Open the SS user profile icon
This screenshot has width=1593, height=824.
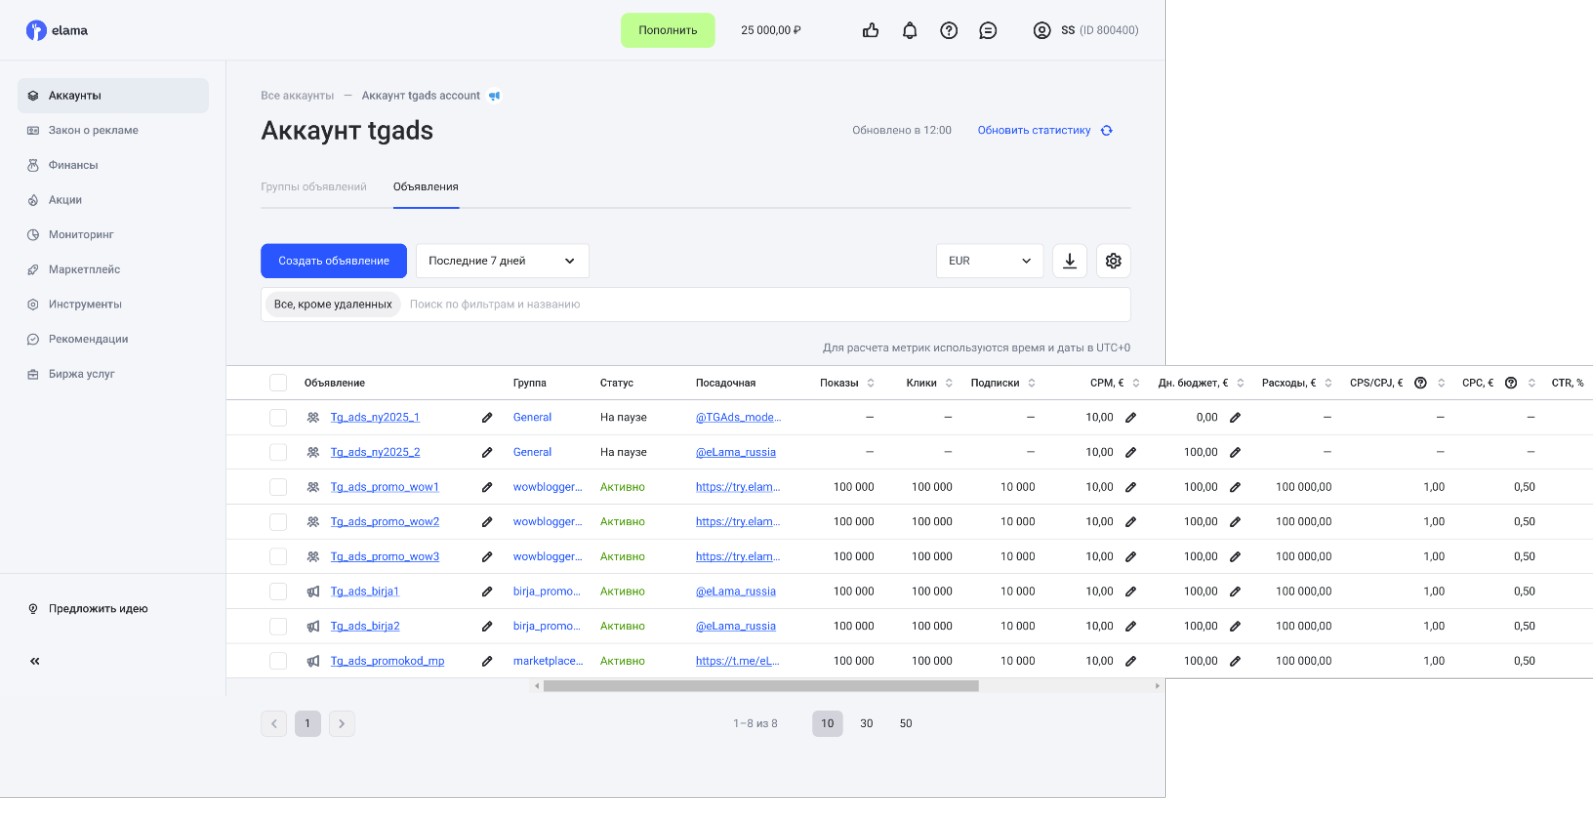pyautogui.click(x=1042, y=30)
